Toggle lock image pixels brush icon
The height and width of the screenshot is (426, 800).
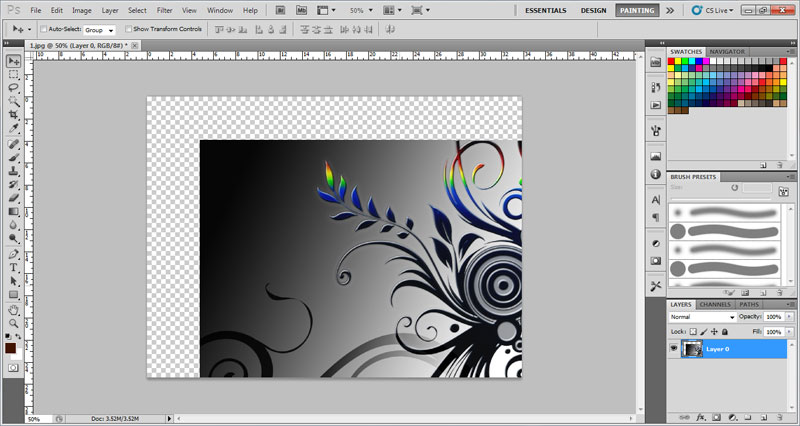tap(704, 332)
